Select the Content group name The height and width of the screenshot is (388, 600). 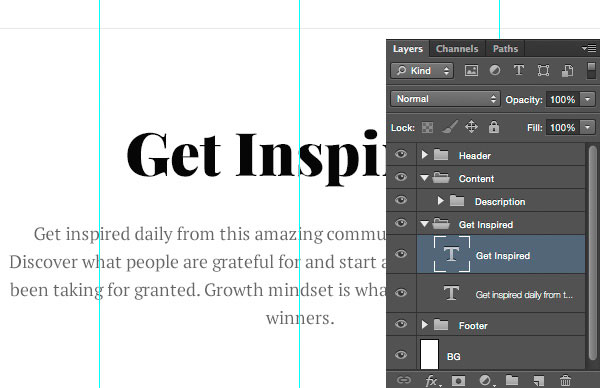476,179
